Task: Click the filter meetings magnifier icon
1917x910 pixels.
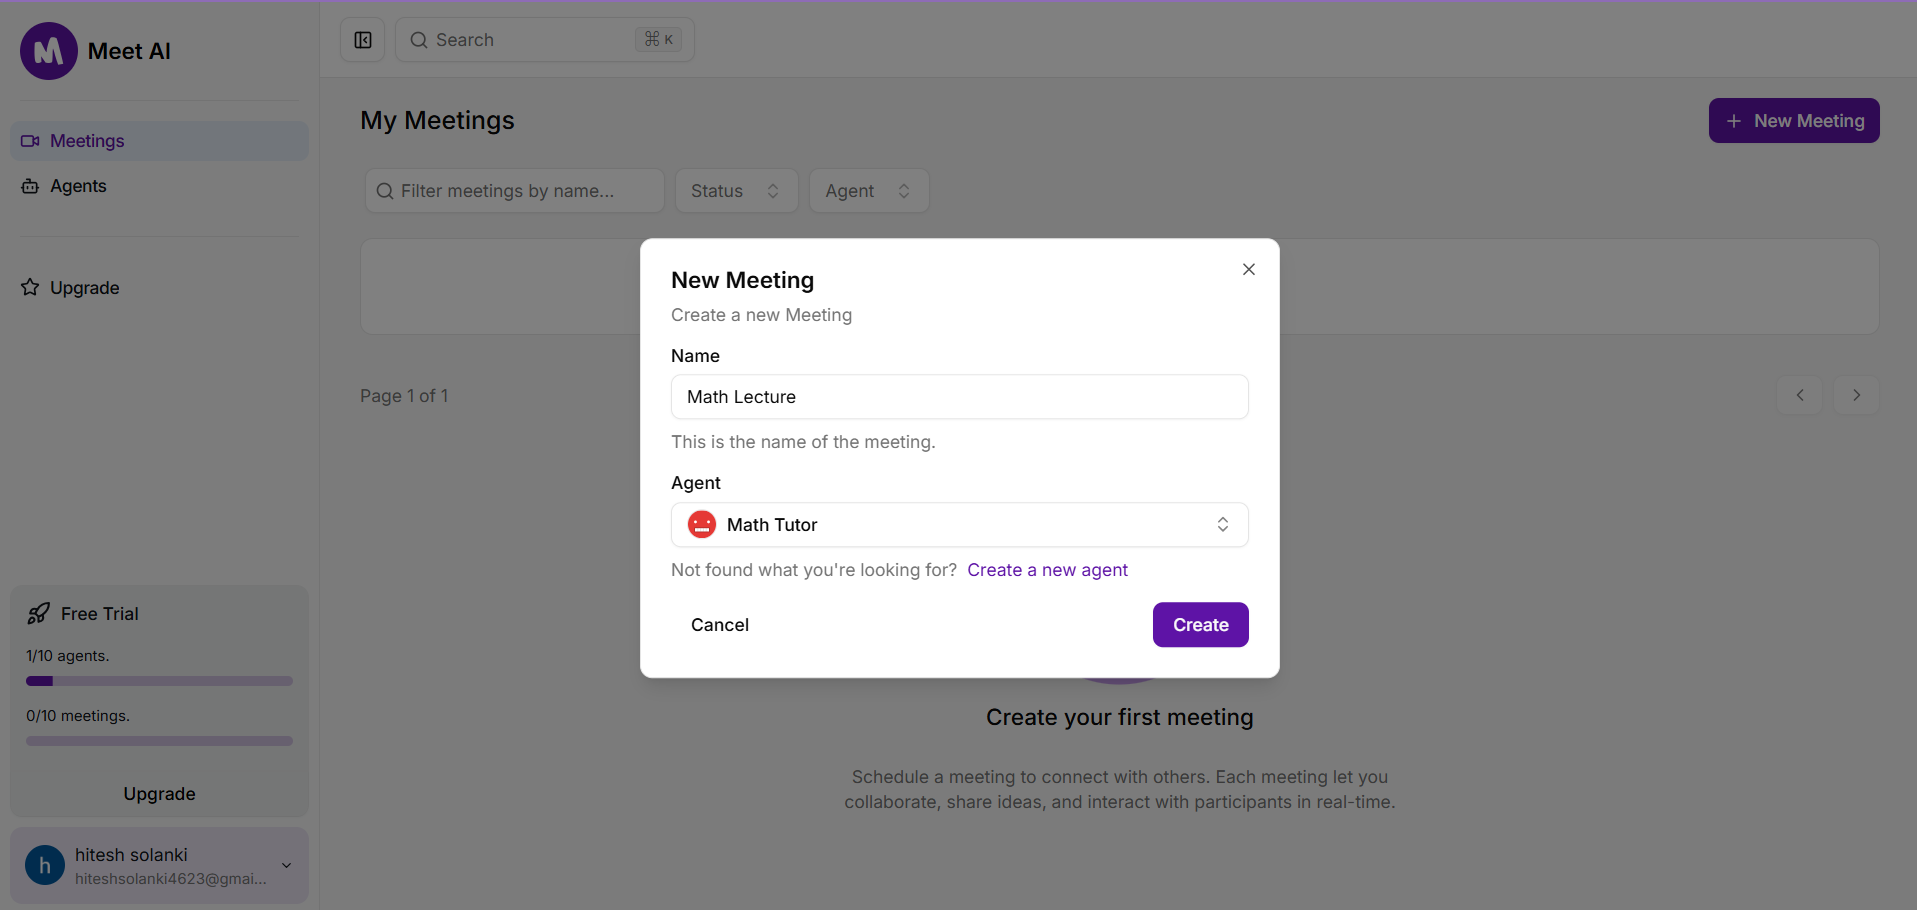Action: (x=385, y=191)
